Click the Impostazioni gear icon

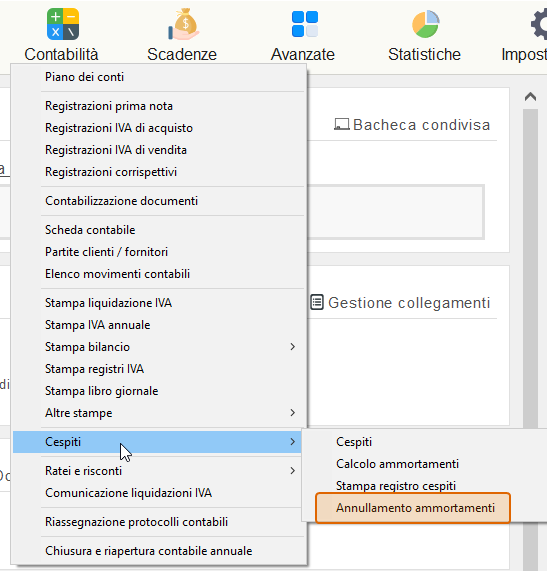[539, 24]
